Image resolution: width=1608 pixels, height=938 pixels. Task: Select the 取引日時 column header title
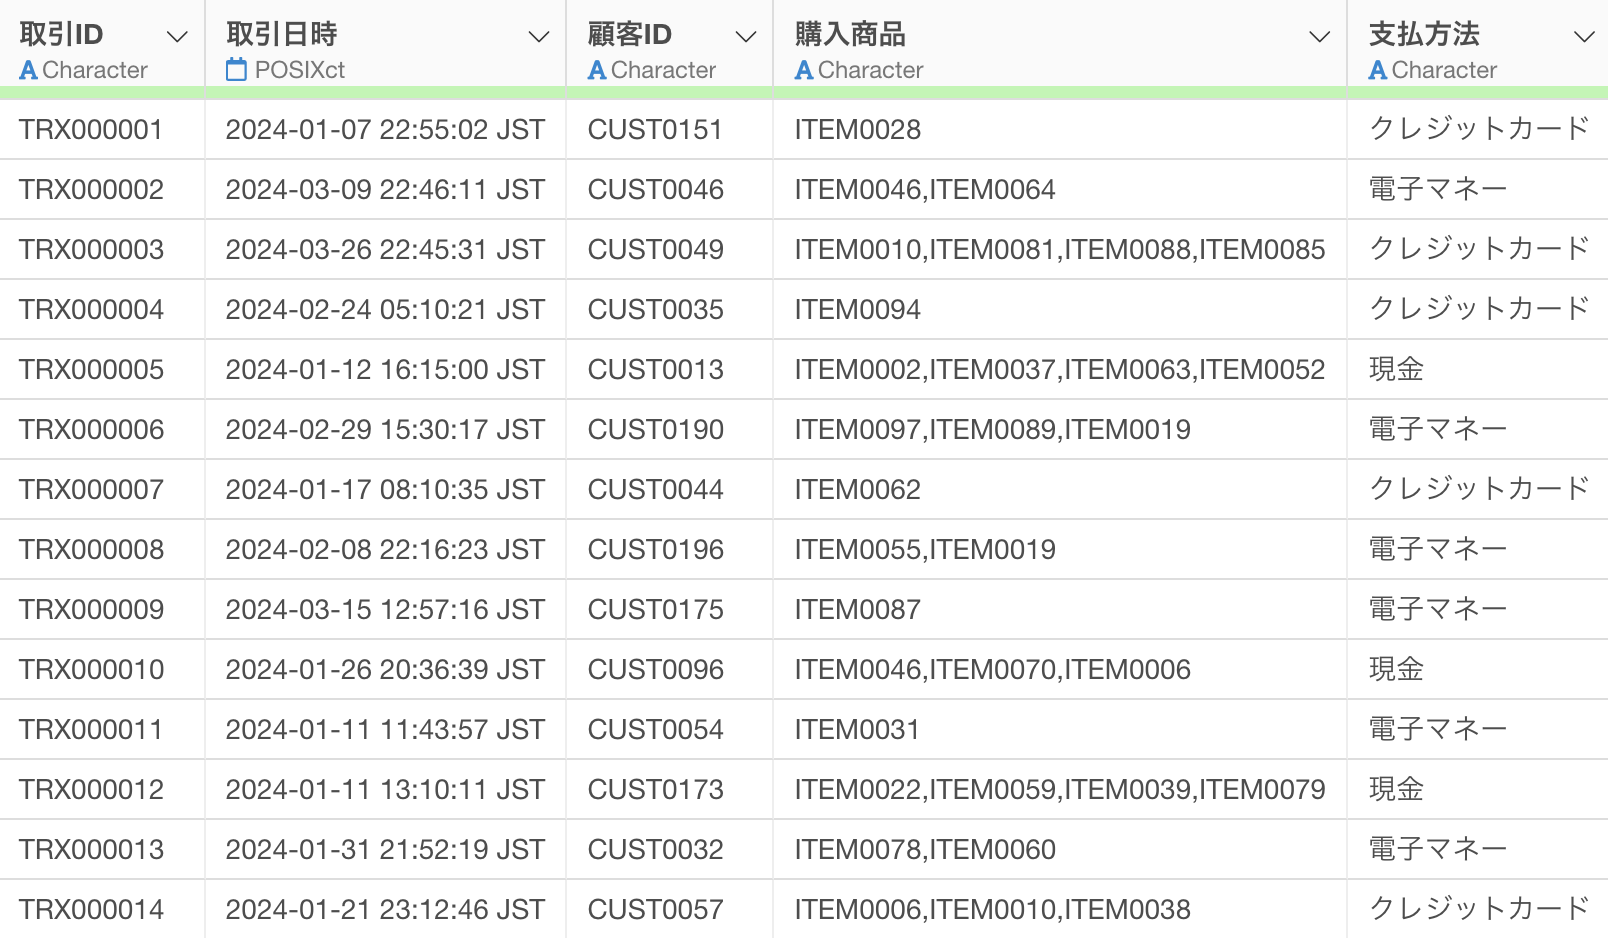(x=282, y=34)
